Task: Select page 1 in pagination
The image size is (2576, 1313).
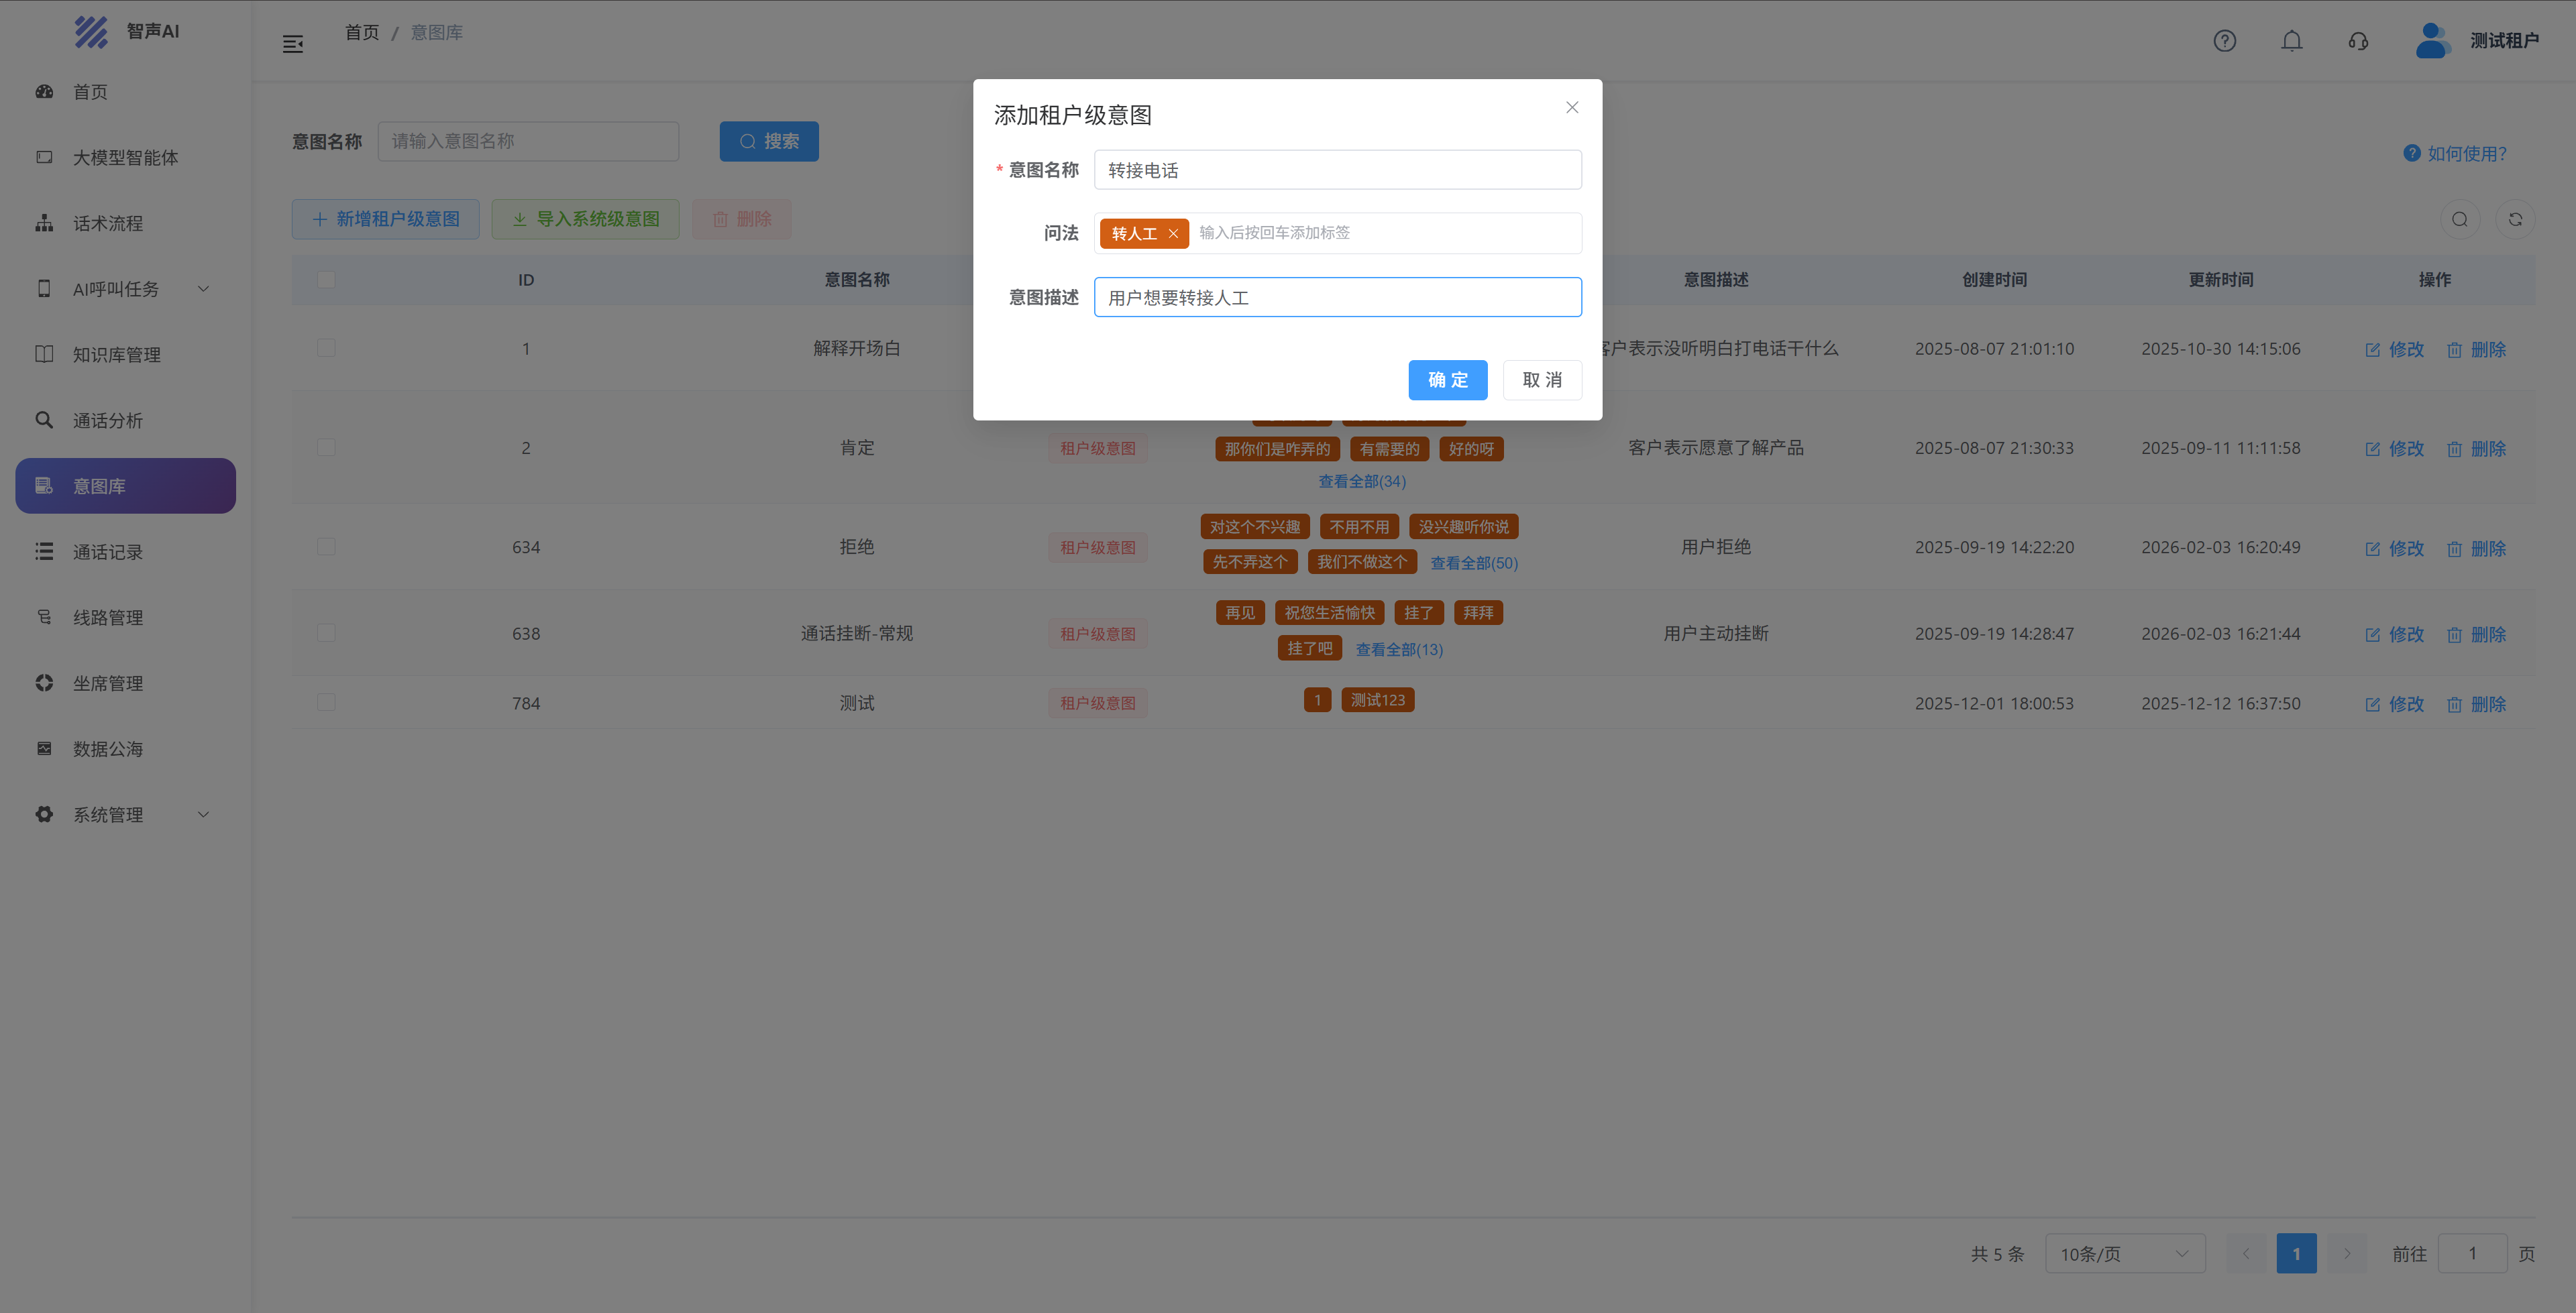Action: point(2296,1254)
